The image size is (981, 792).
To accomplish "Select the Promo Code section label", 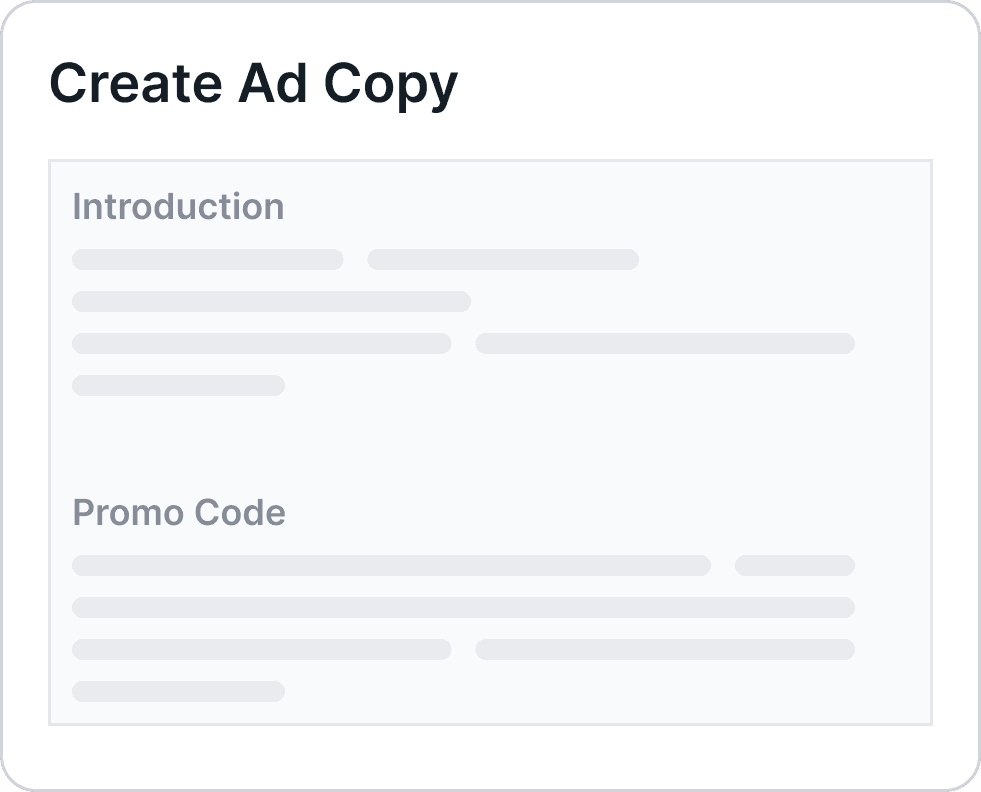I will pyautogui.click(x=179, y=513).
